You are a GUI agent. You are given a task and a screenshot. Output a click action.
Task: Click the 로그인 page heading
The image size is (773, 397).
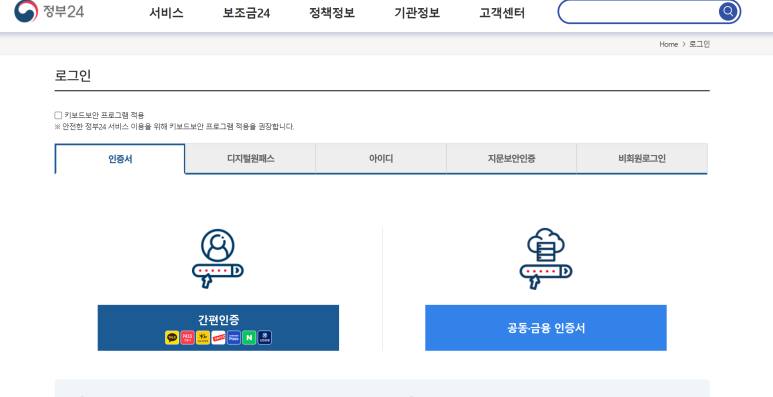tap(73, 76)
